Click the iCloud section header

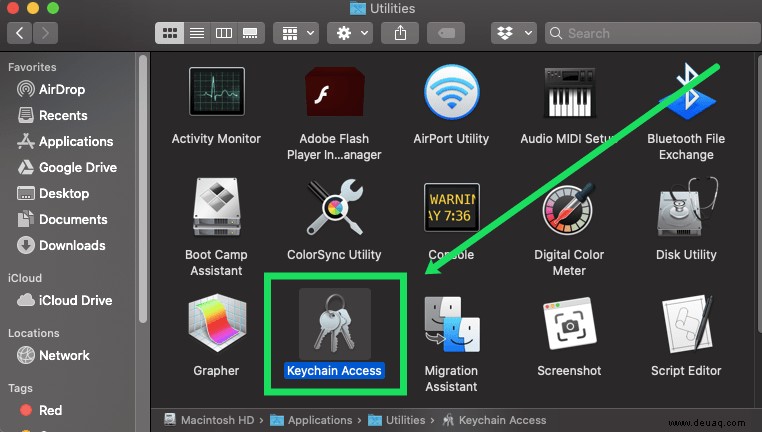tap(25, 278)
